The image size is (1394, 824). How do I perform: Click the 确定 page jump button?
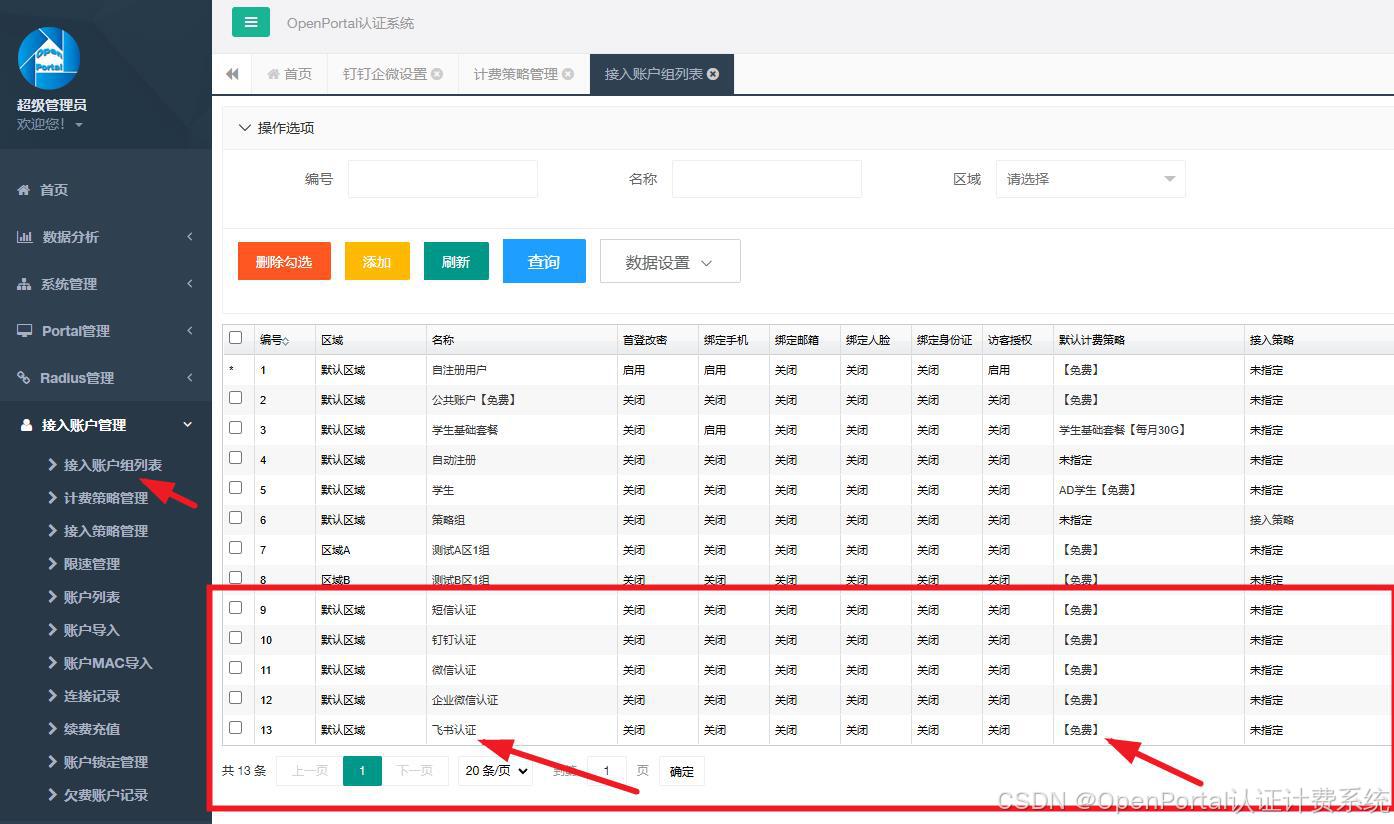(682, 771)
